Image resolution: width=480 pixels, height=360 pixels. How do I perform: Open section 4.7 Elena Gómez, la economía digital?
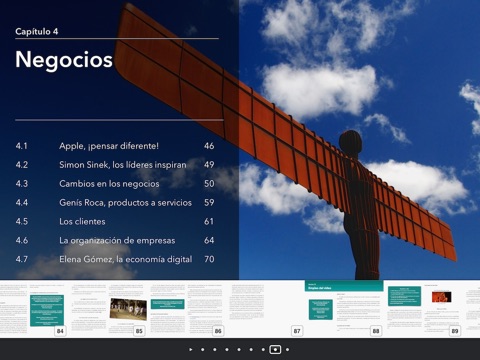click(x=115, y=259)
